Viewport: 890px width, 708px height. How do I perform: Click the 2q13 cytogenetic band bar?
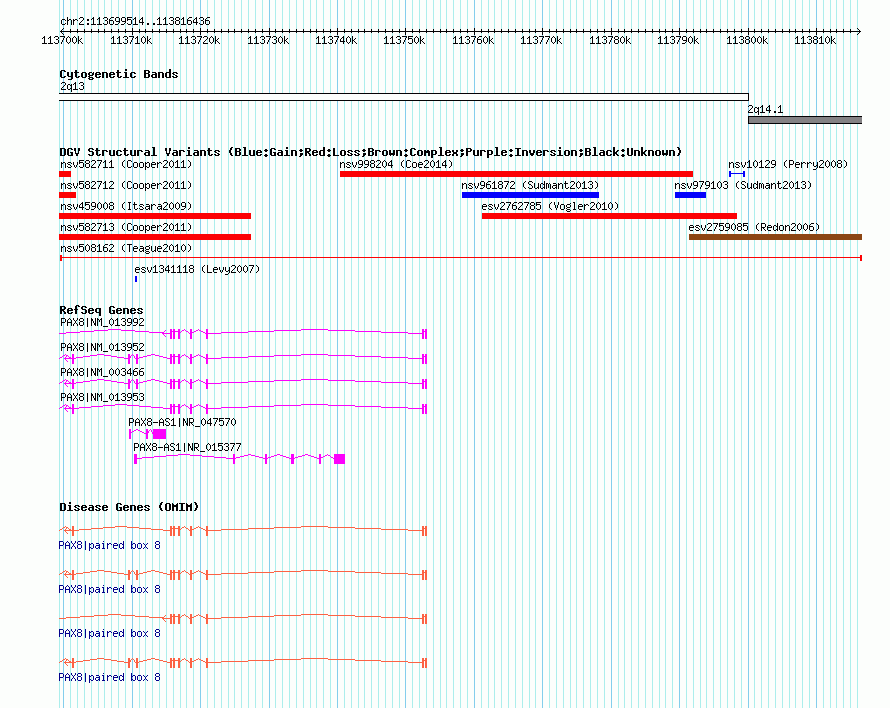click(404, 97)
